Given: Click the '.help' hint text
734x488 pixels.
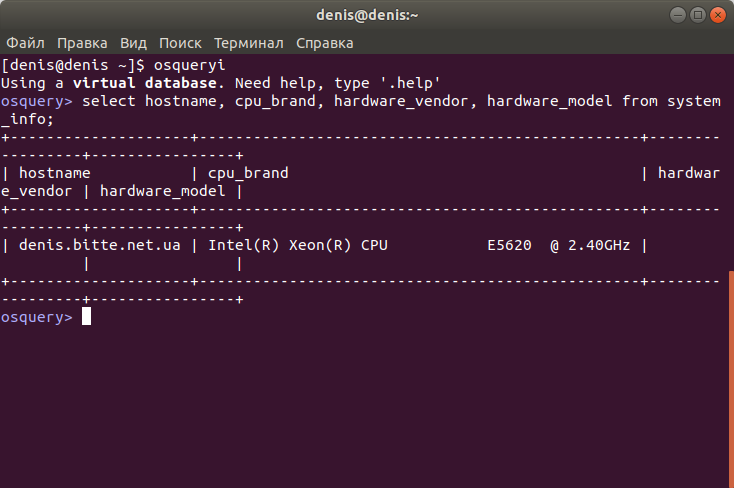Looking at the screenshot, I should (410, 83).
